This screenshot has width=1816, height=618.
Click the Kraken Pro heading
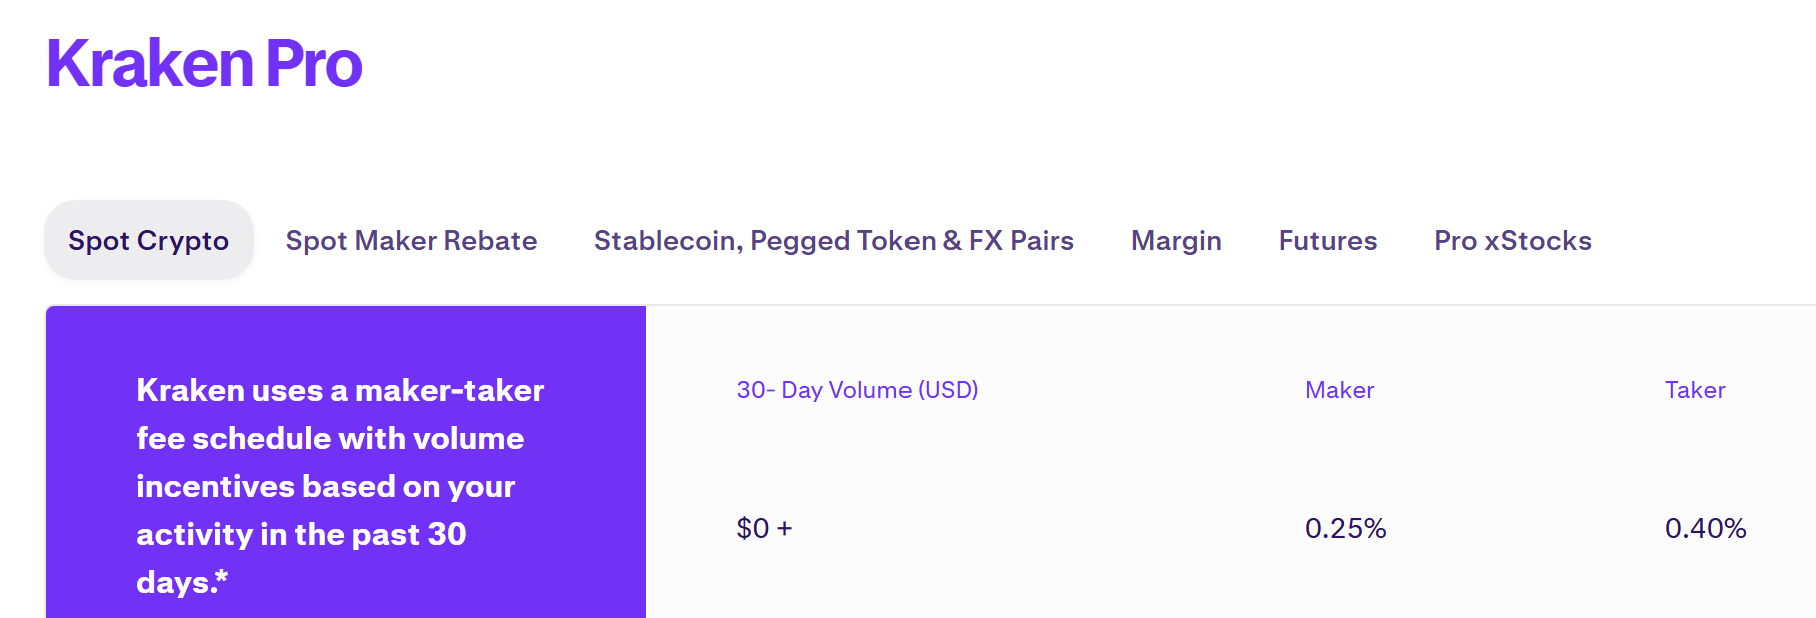point(204,64)
